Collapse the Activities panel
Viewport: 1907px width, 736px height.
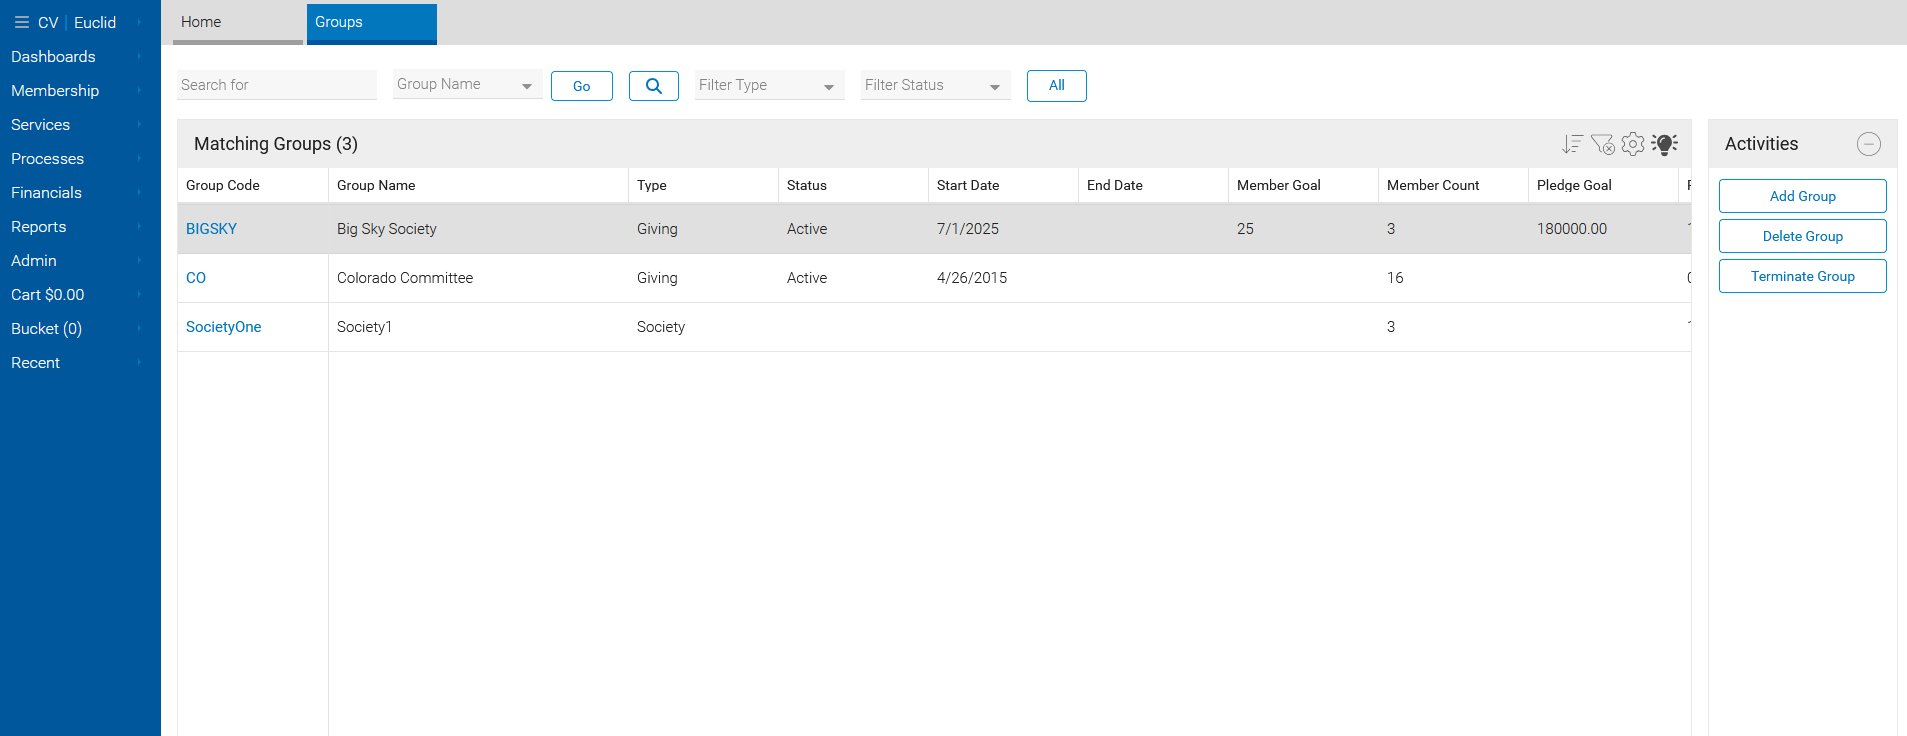click(x=1869, y=144)
